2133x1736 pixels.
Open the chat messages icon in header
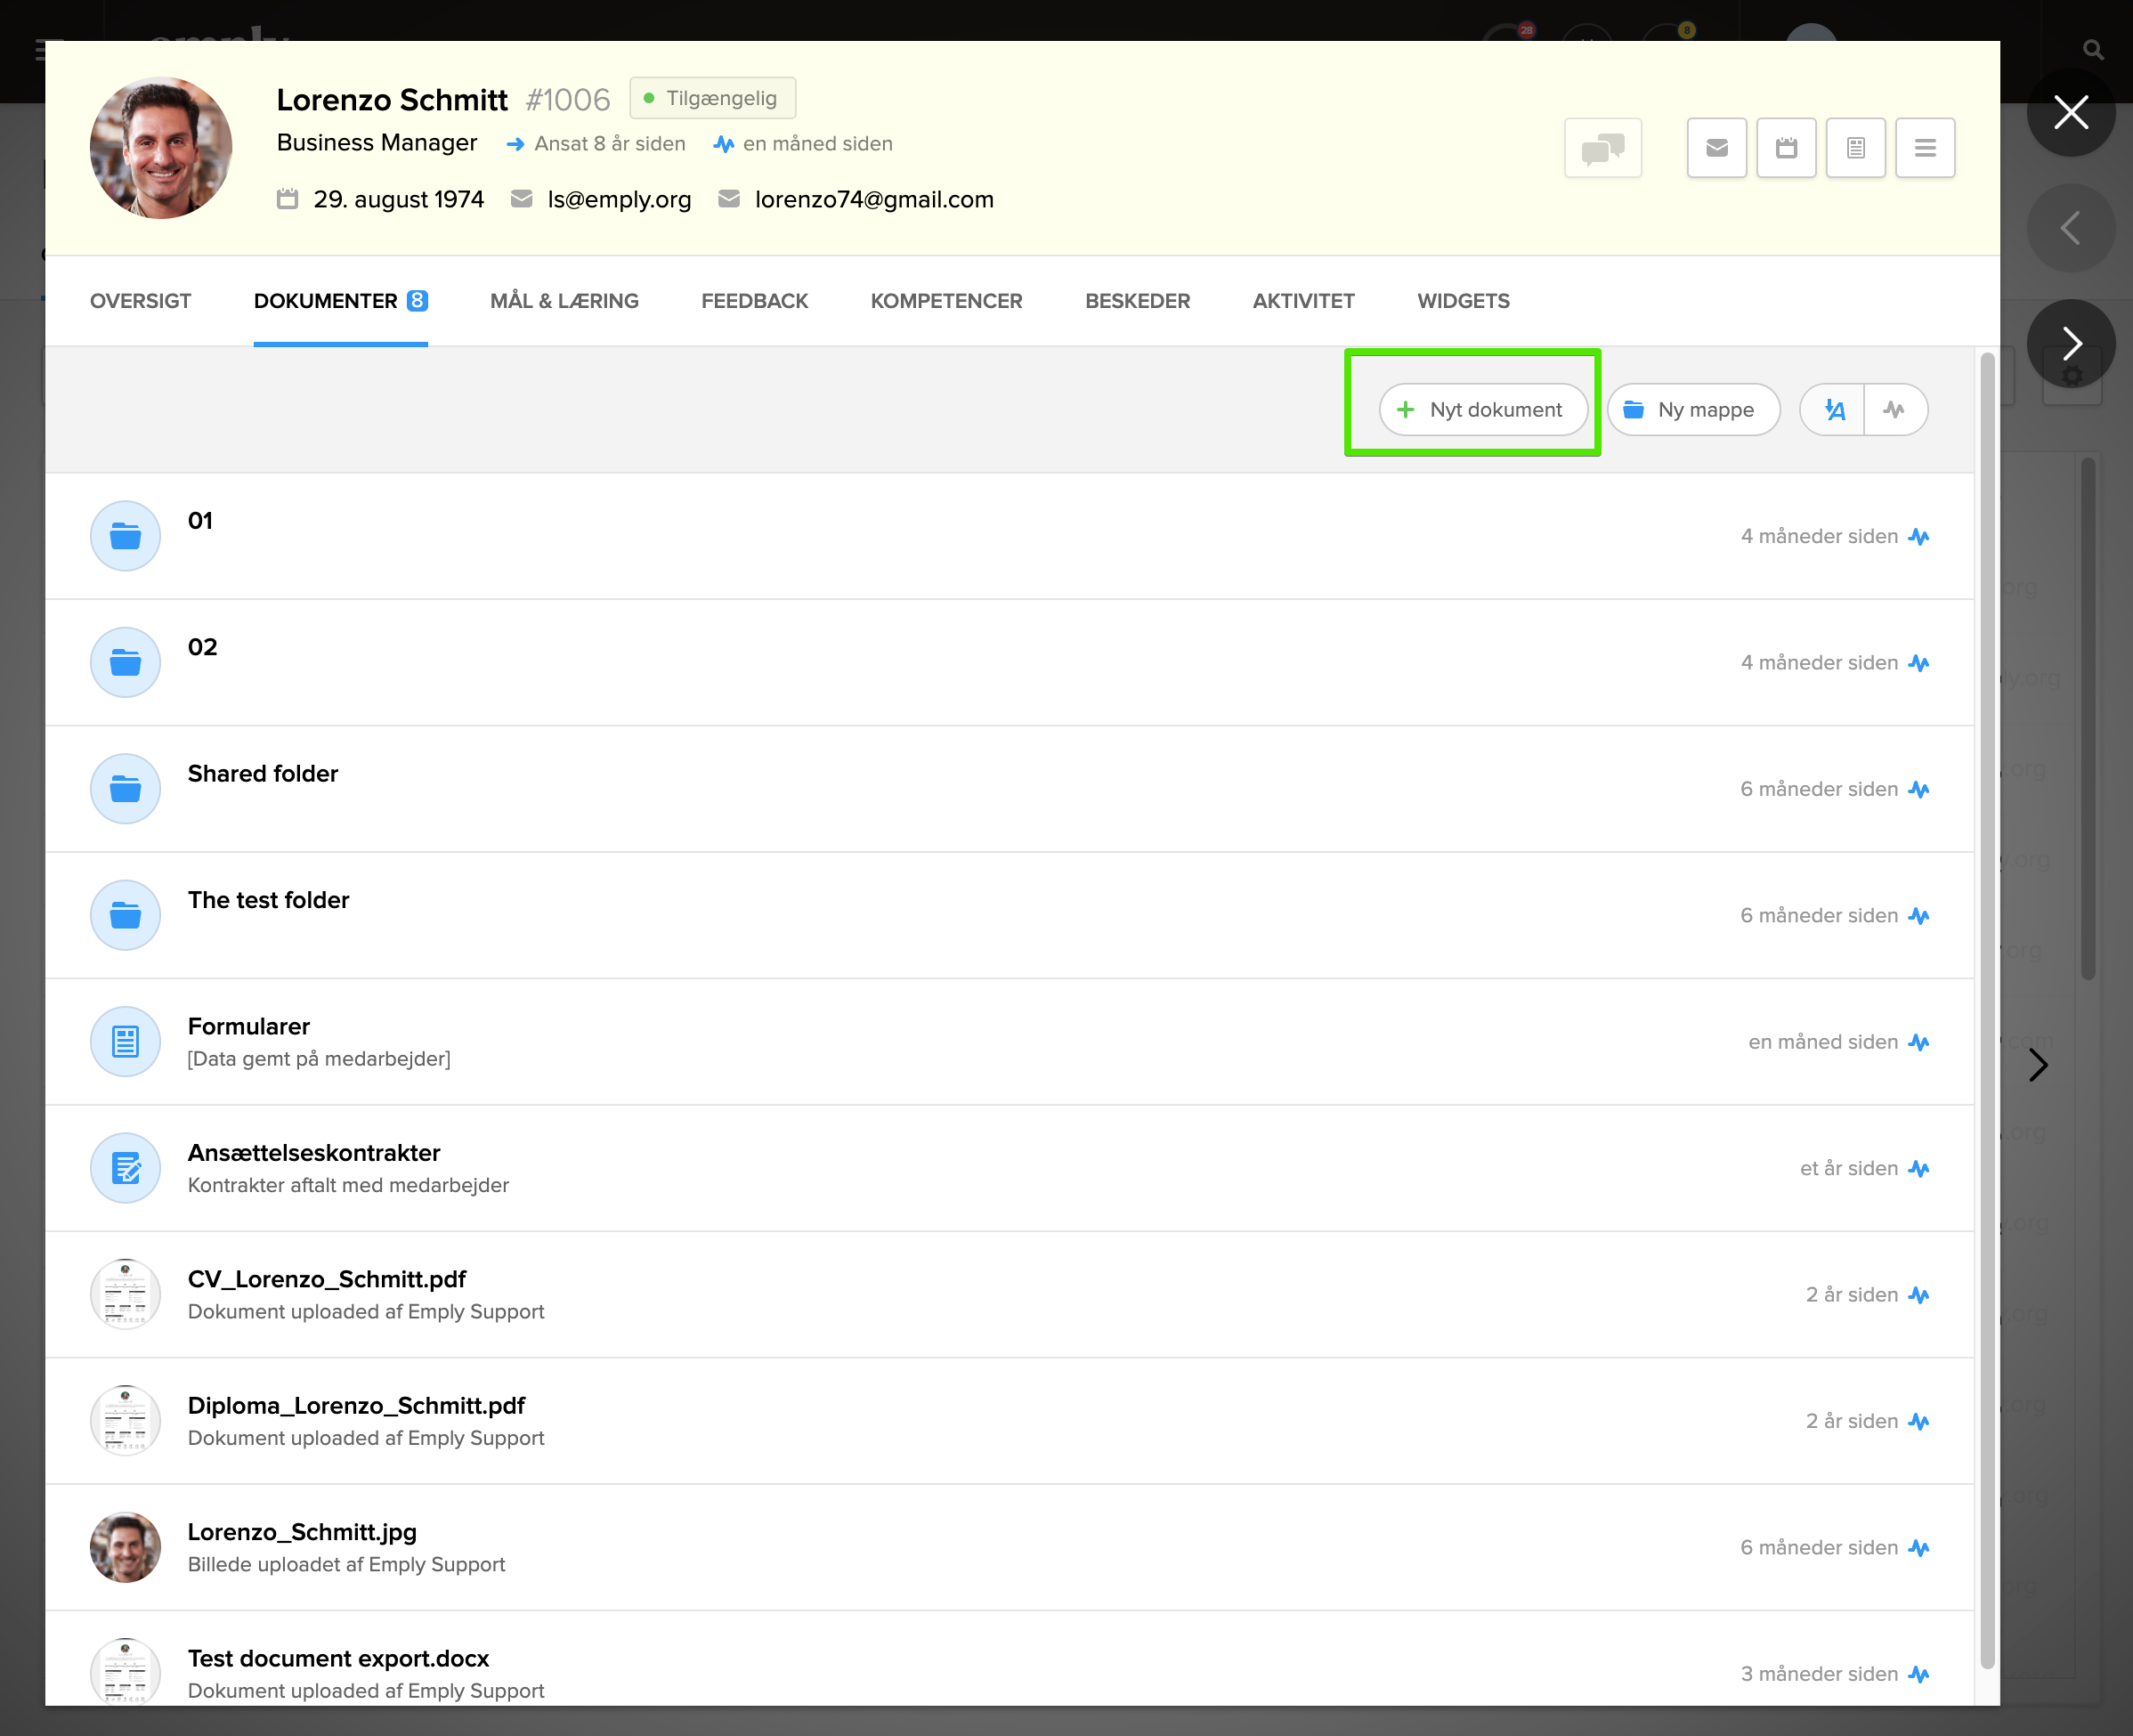click(1602, 148)
